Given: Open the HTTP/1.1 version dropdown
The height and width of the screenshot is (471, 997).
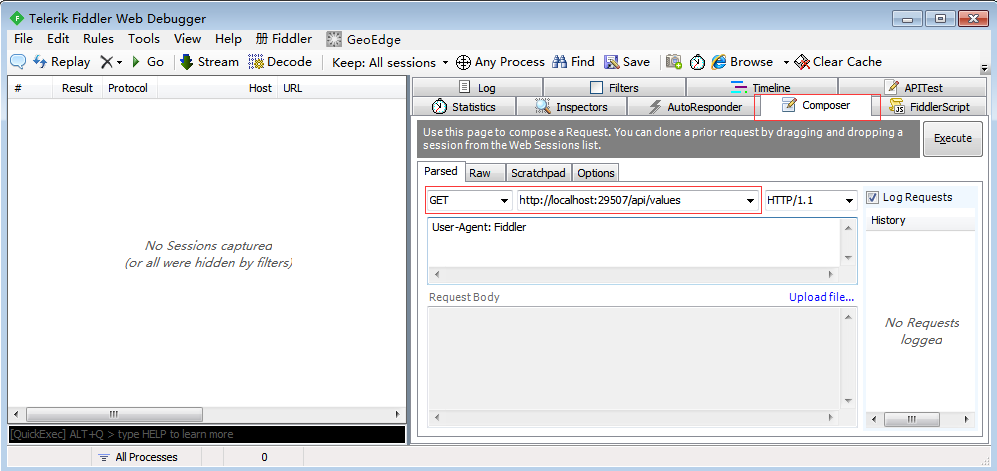Looking at the screenshot, I should click(x=811, y=200).
